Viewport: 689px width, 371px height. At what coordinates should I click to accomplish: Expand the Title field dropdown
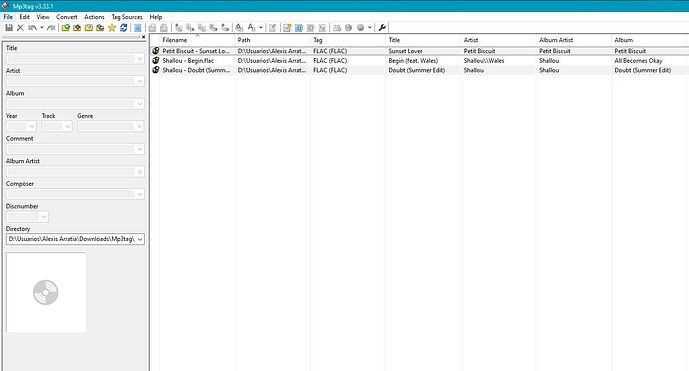click(x=140, y=58)
